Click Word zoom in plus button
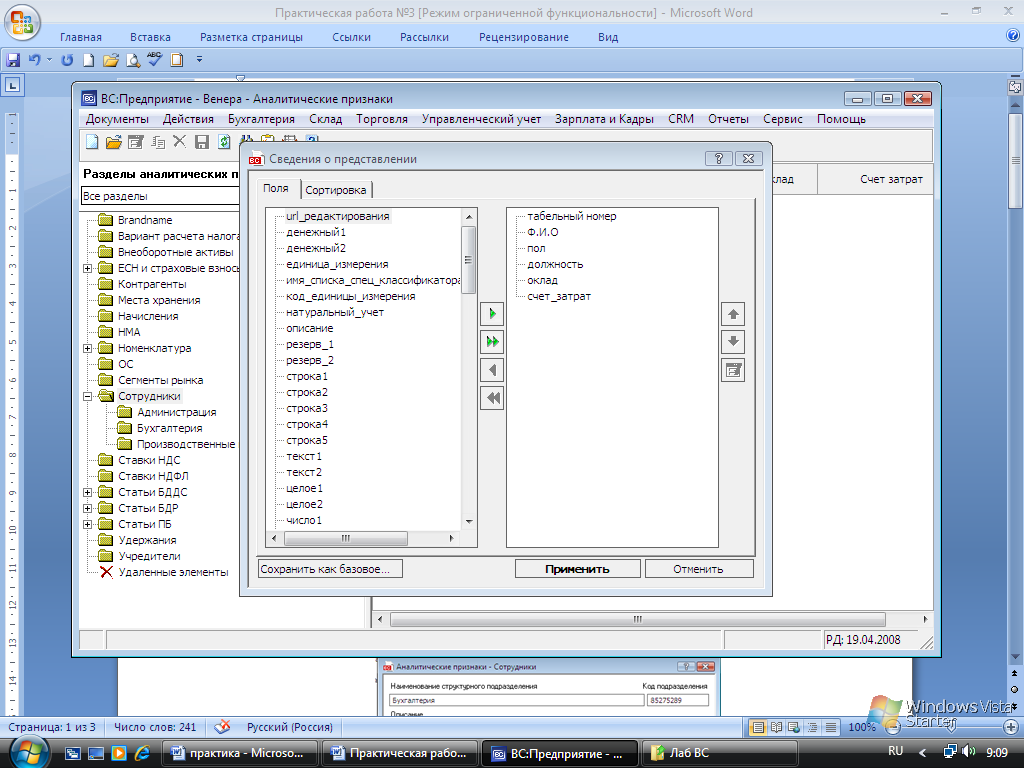Screen dimensions: 1024x768 click(1011, 727)
